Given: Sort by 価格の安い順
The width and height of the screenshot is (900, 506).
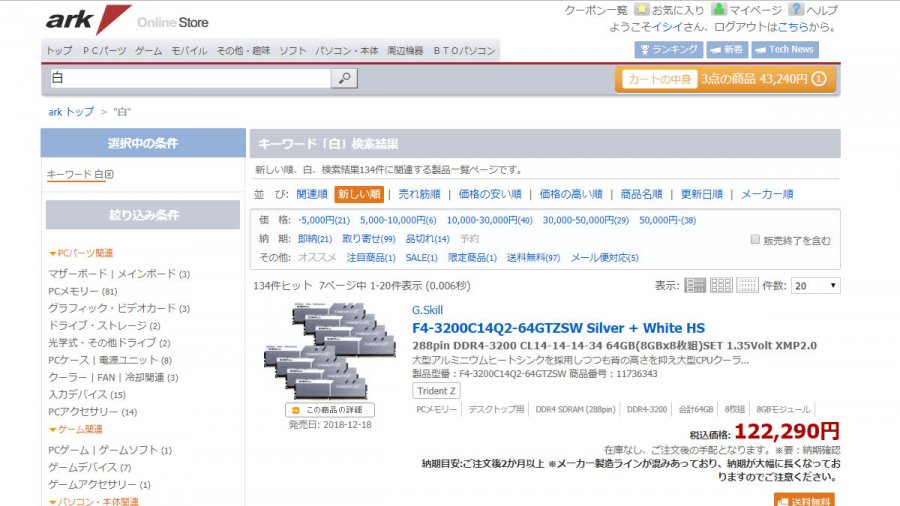Looking at the screenshot, I should pyautogui.click(x=490, y=194).
